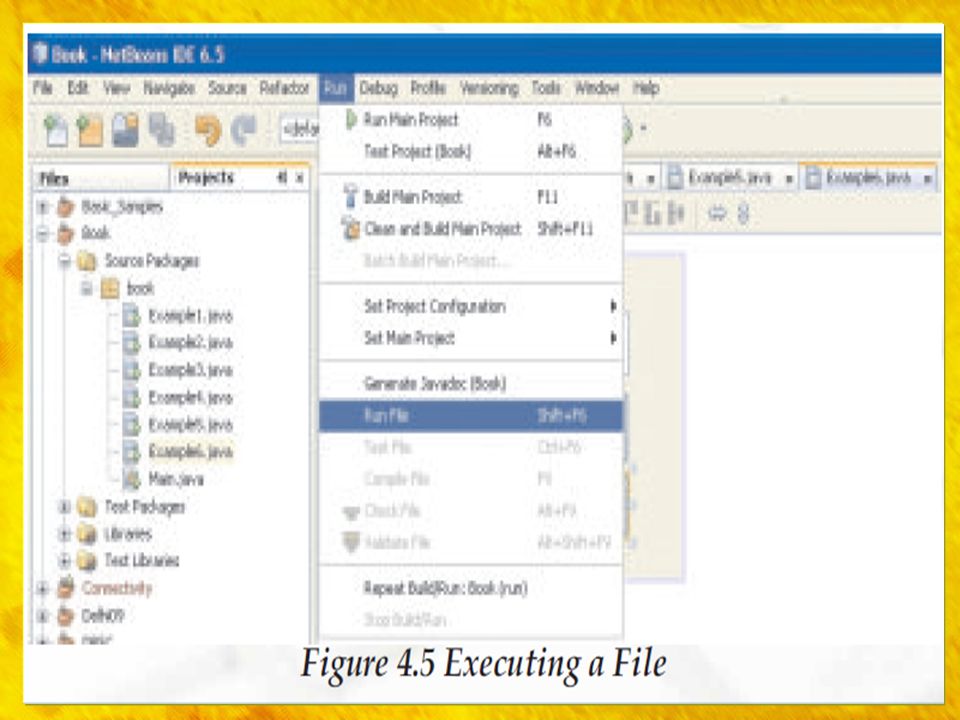Open the Profile menu

coord(428,88)
